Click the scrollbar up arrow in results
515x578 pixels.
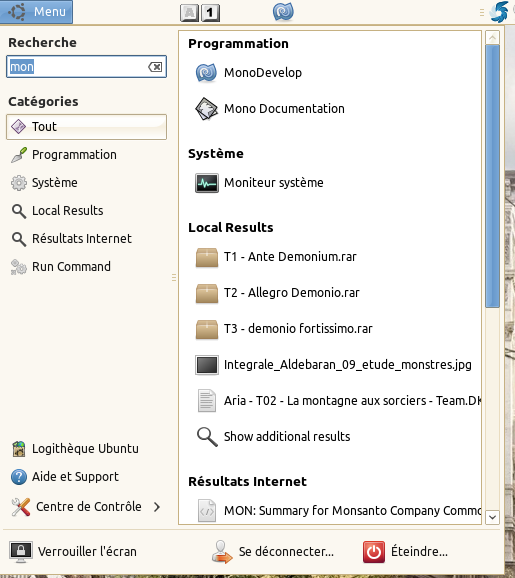coord(493,37)
